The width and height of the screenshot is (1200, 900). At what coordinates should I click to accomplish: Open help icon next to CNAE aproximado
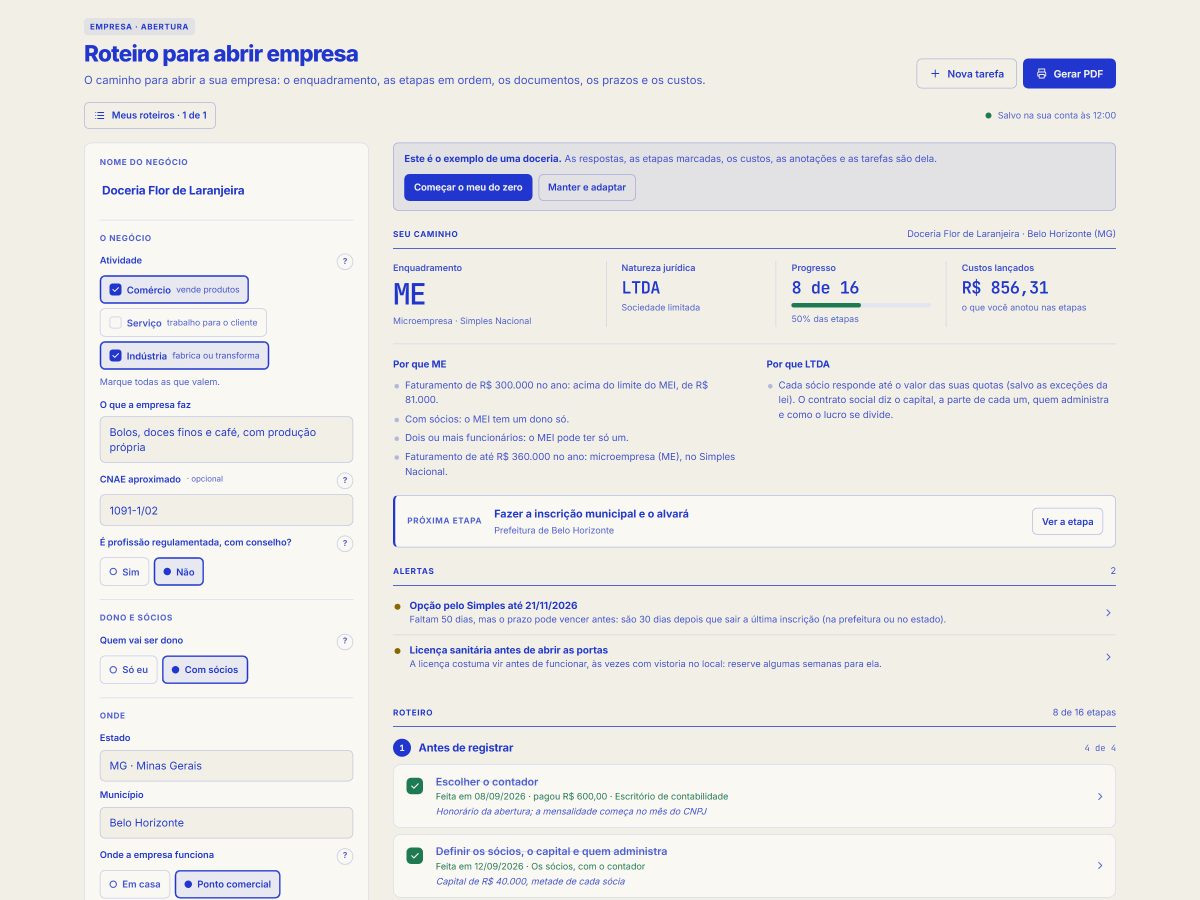pyautogui.click(x=345, y=480)
